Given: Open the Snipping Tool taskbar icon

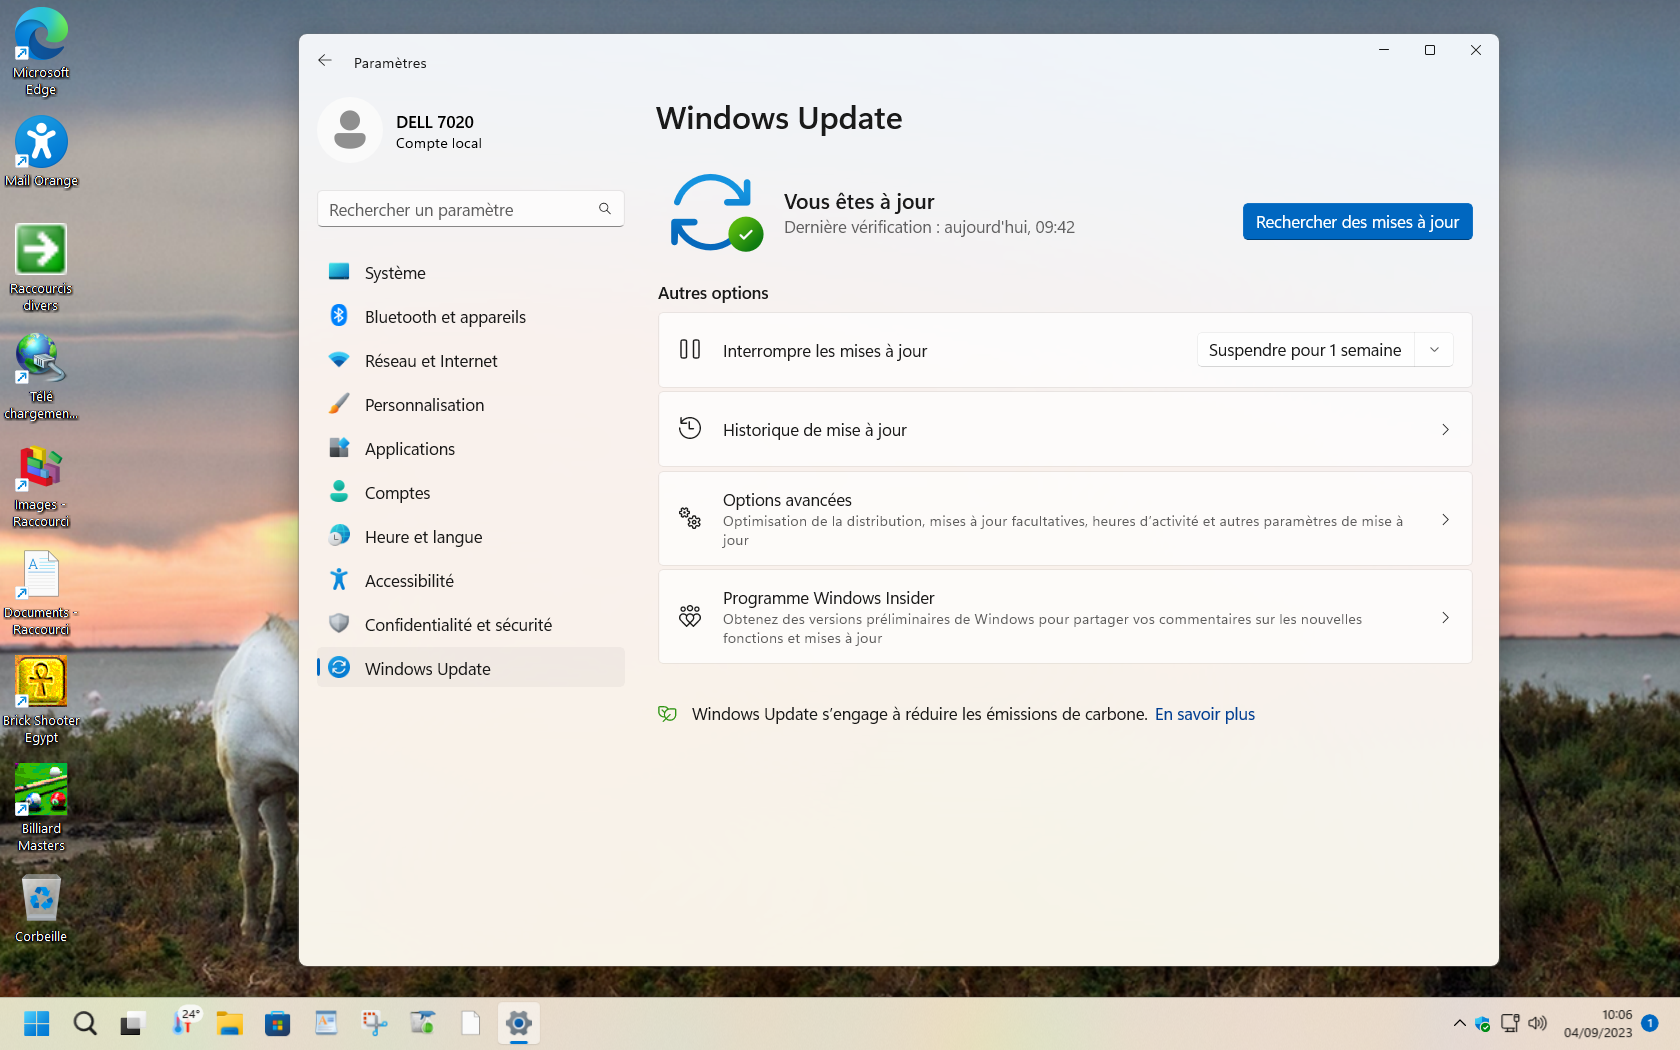Looking at the screenshot, I should (374, 1023).
